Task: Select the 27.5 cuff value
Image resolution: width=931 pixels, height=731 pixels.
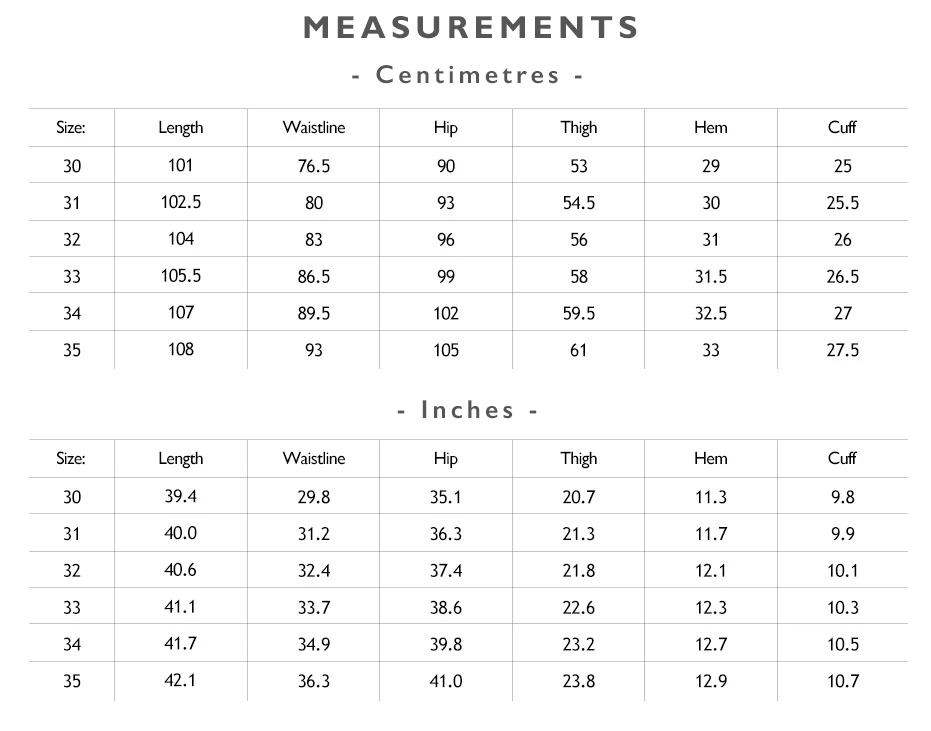Action: (843, 350)
